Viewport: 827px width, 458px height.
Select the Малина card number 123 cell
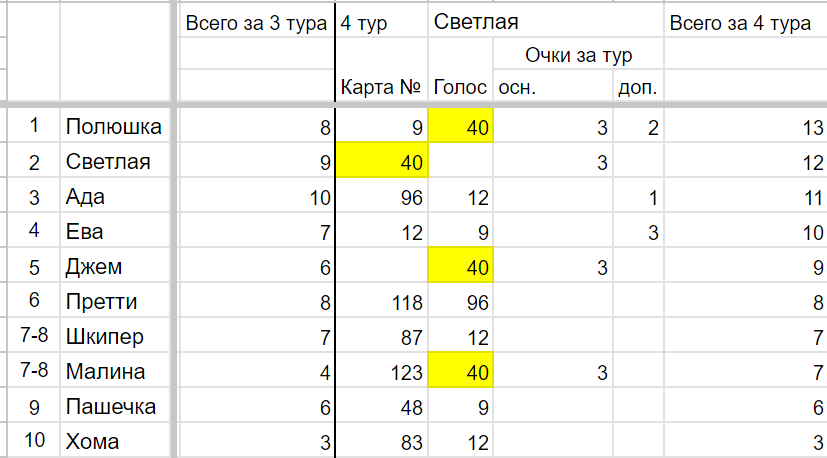tap(381, 370)
